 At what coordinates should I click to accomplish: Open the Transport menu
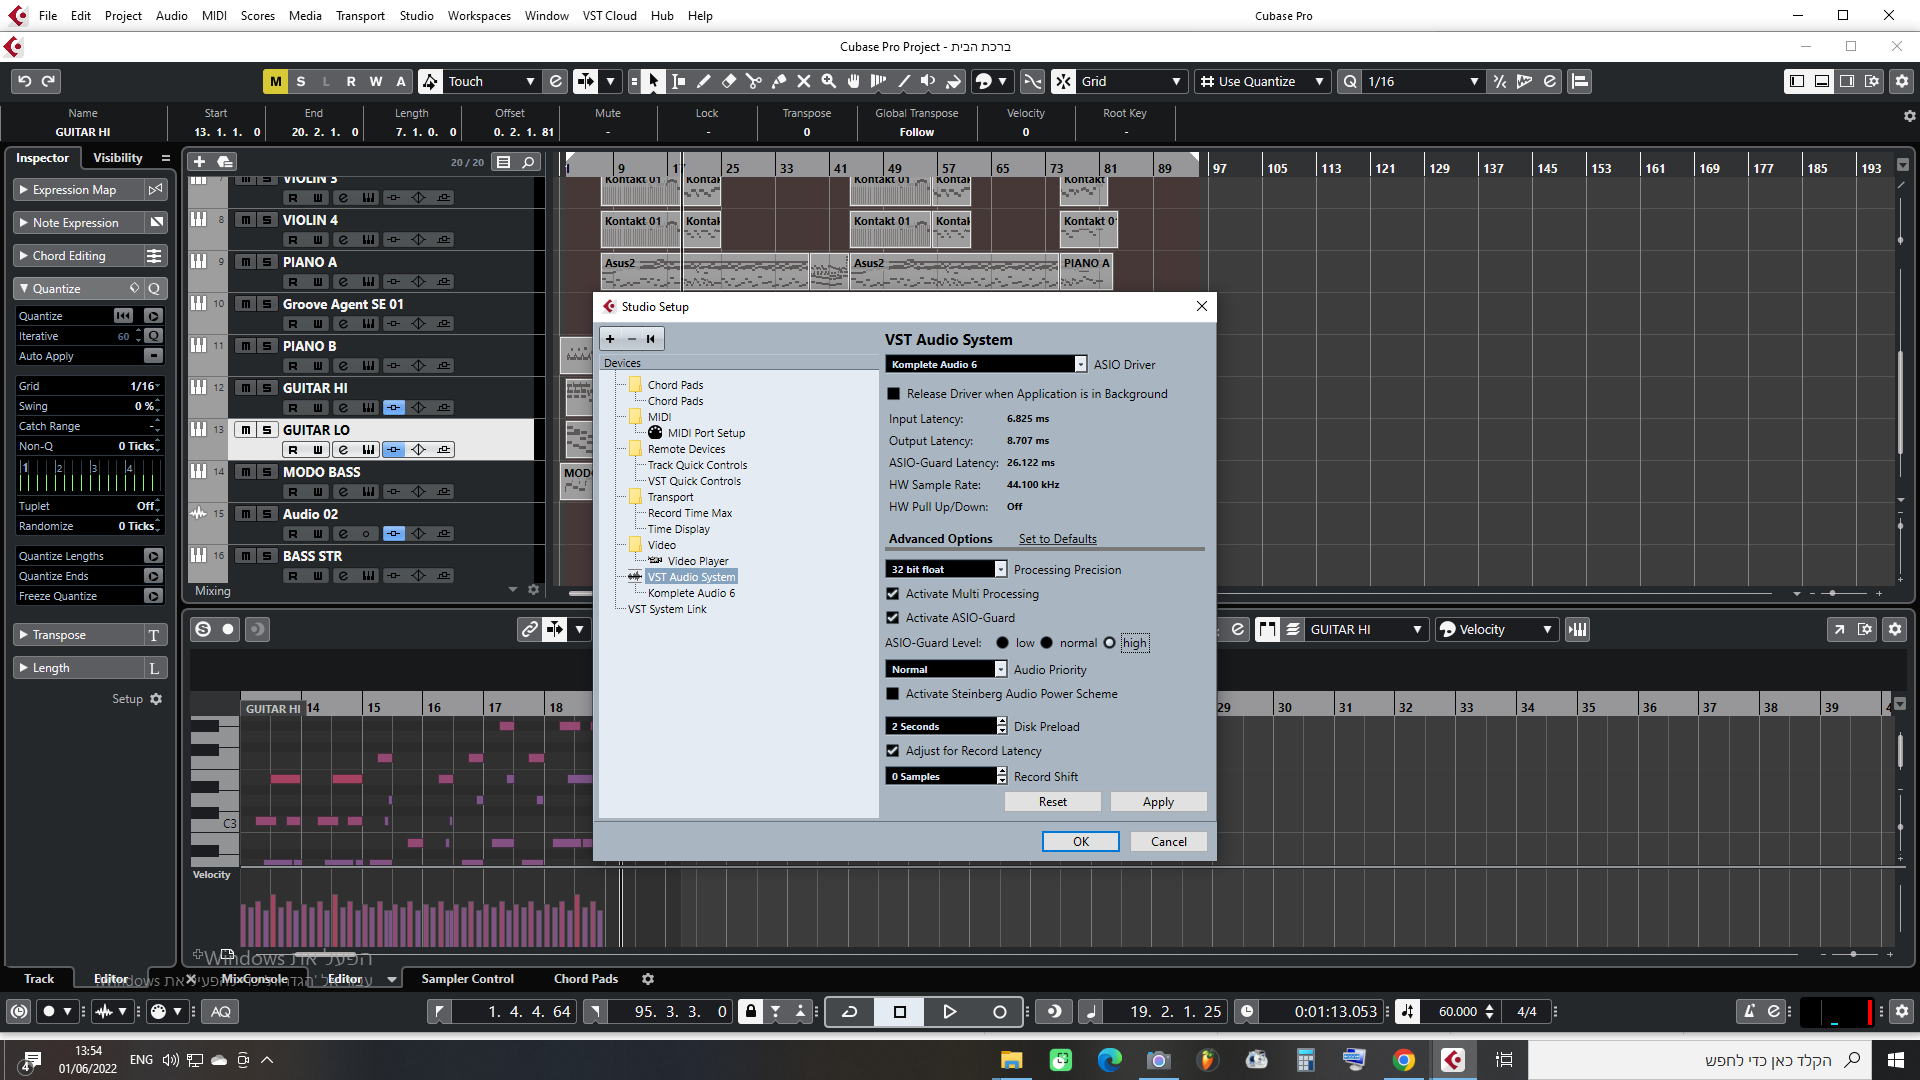360,15
